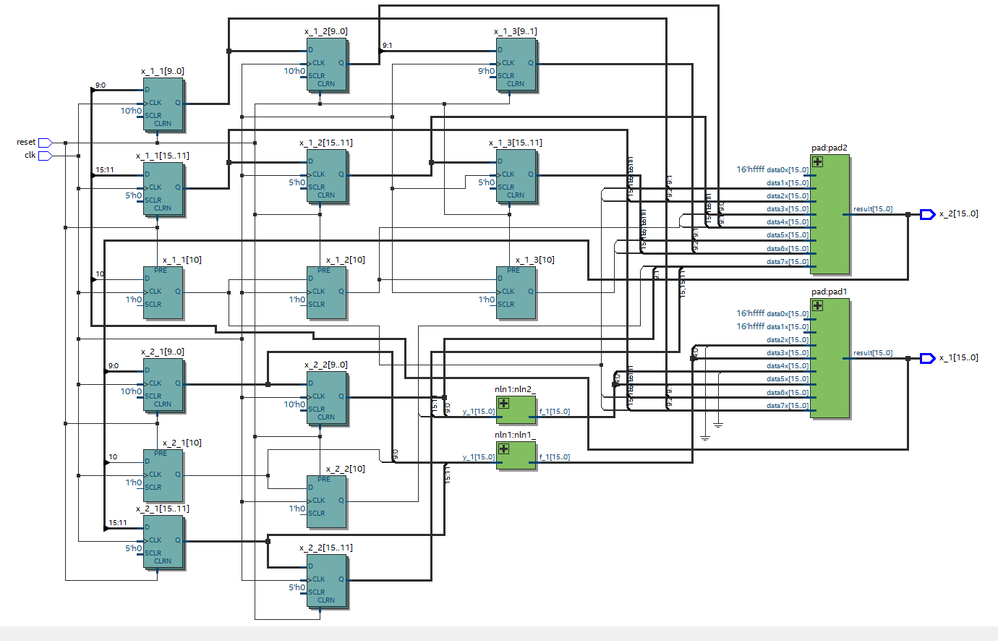Click the x_1_3[9..1] register block
Image resolution: width=998 pixels, height=641 pixels.
click(x=516, y=64)
